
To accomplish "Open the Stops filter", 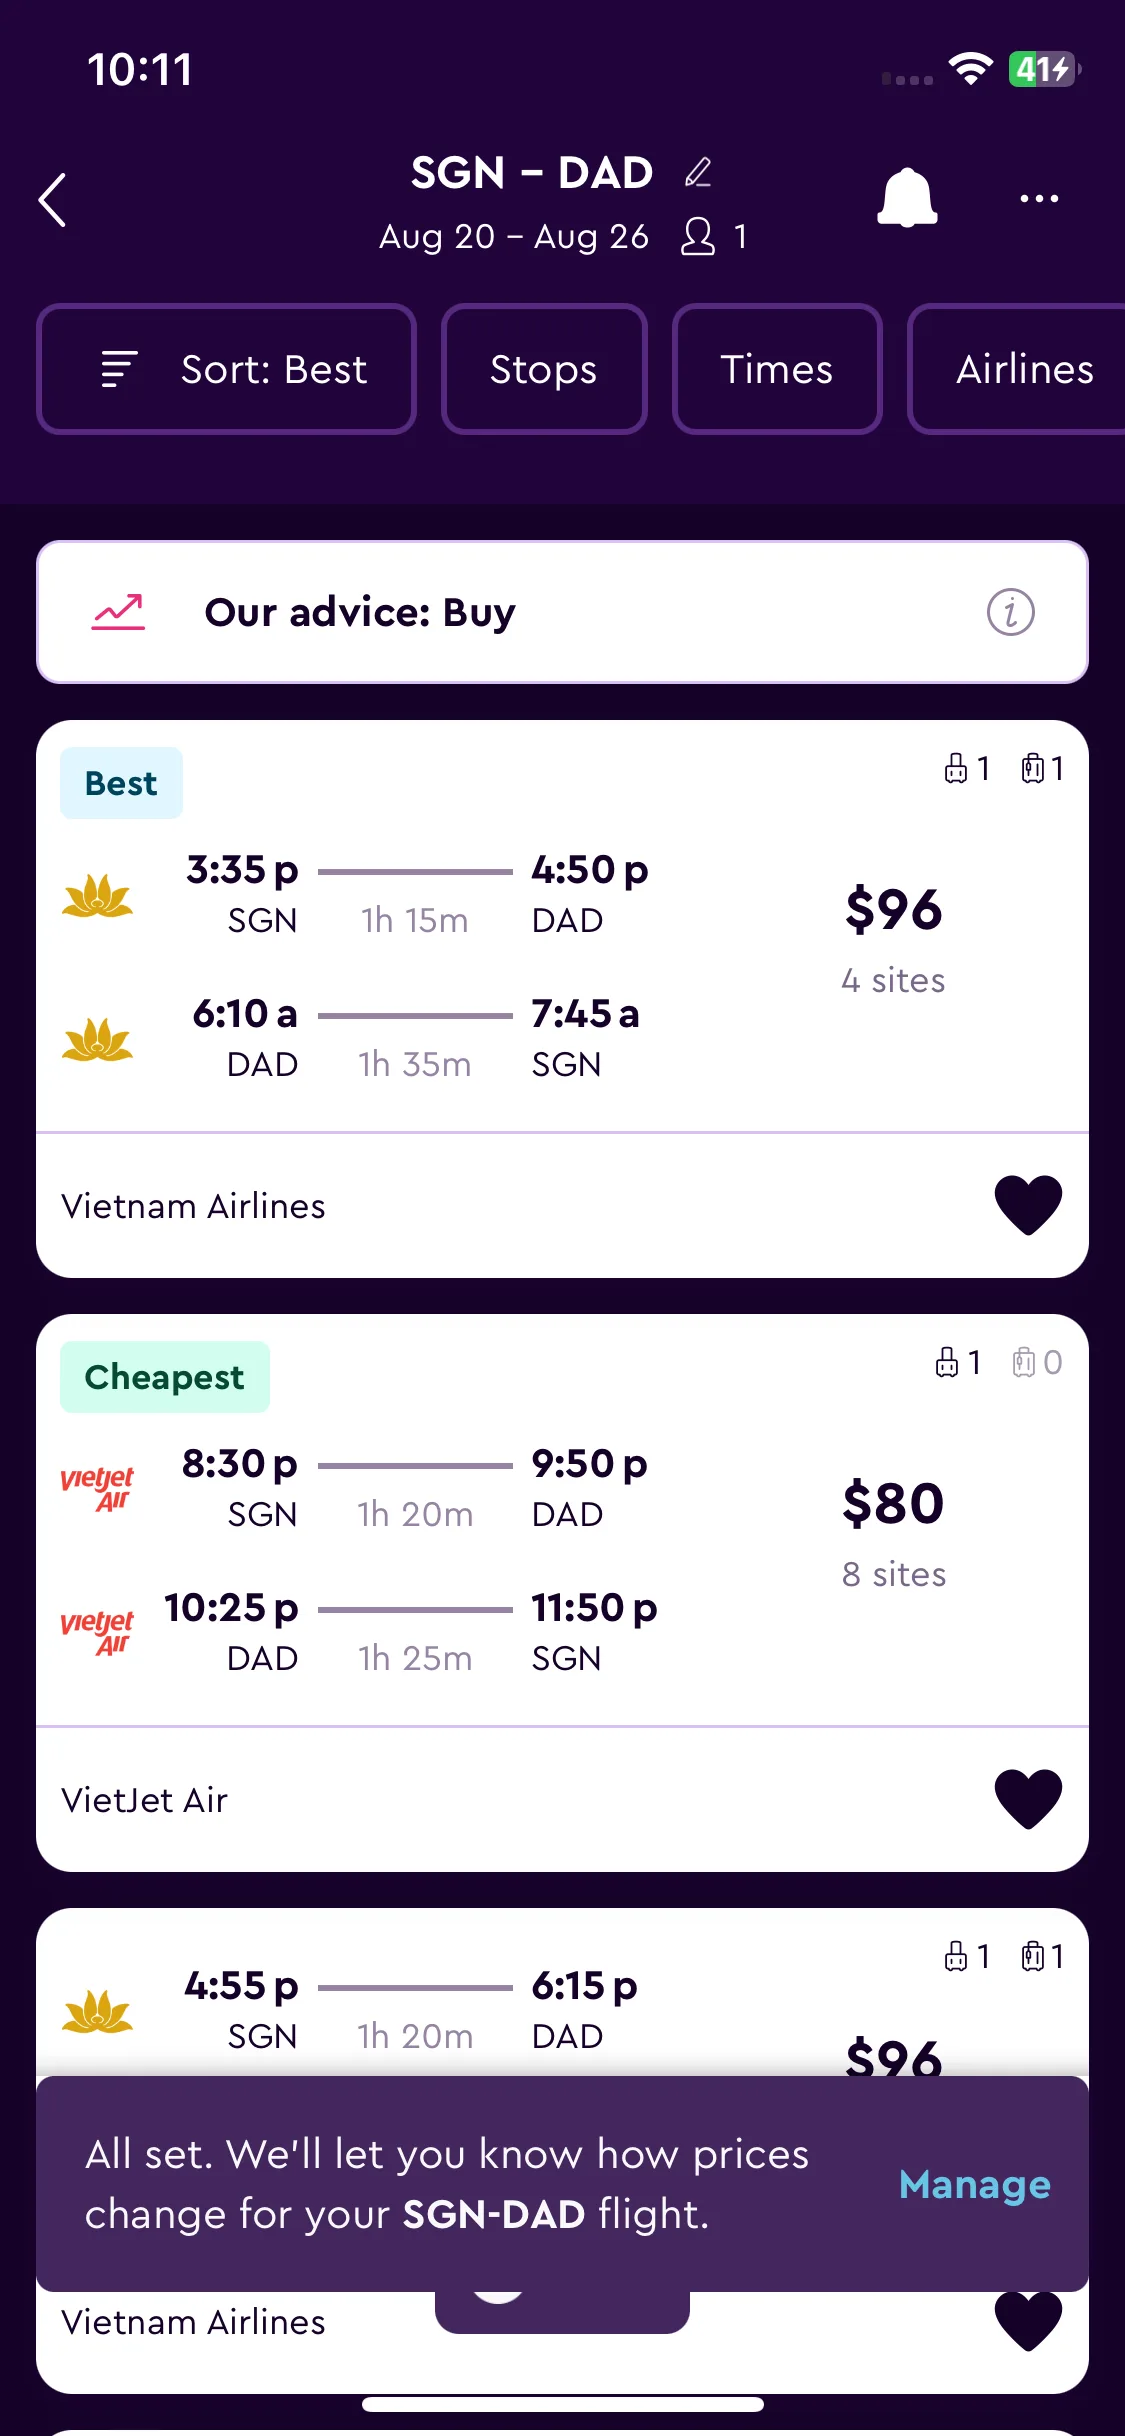I will tap(544, 369).
